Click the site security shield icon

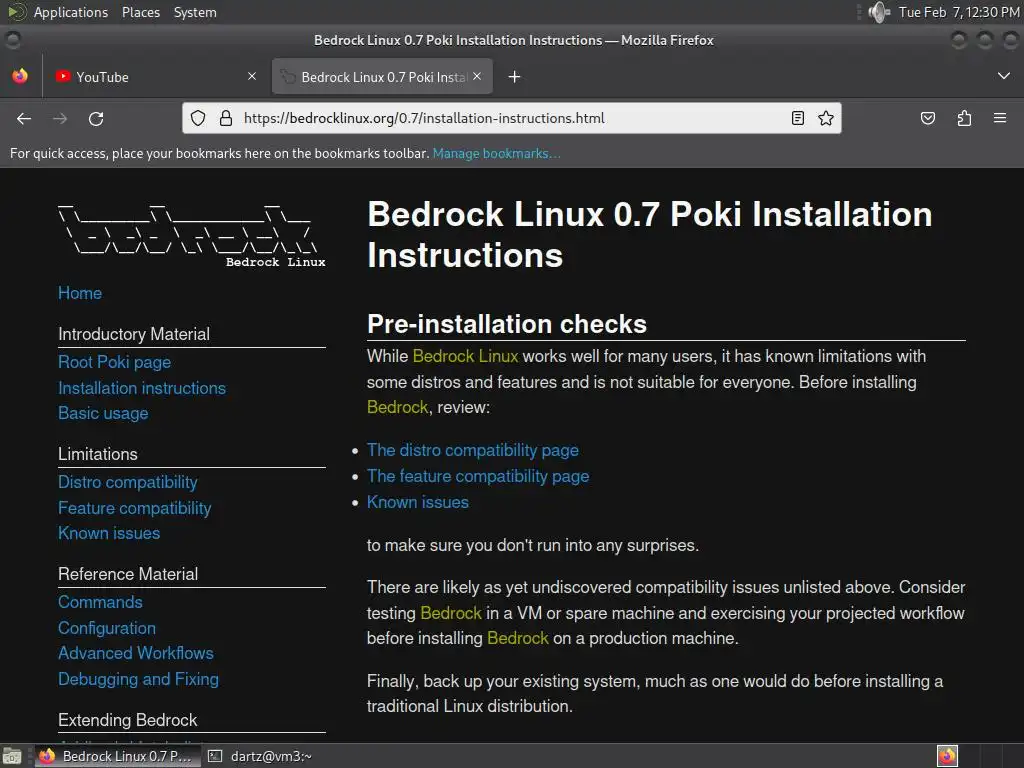point(198,118)
